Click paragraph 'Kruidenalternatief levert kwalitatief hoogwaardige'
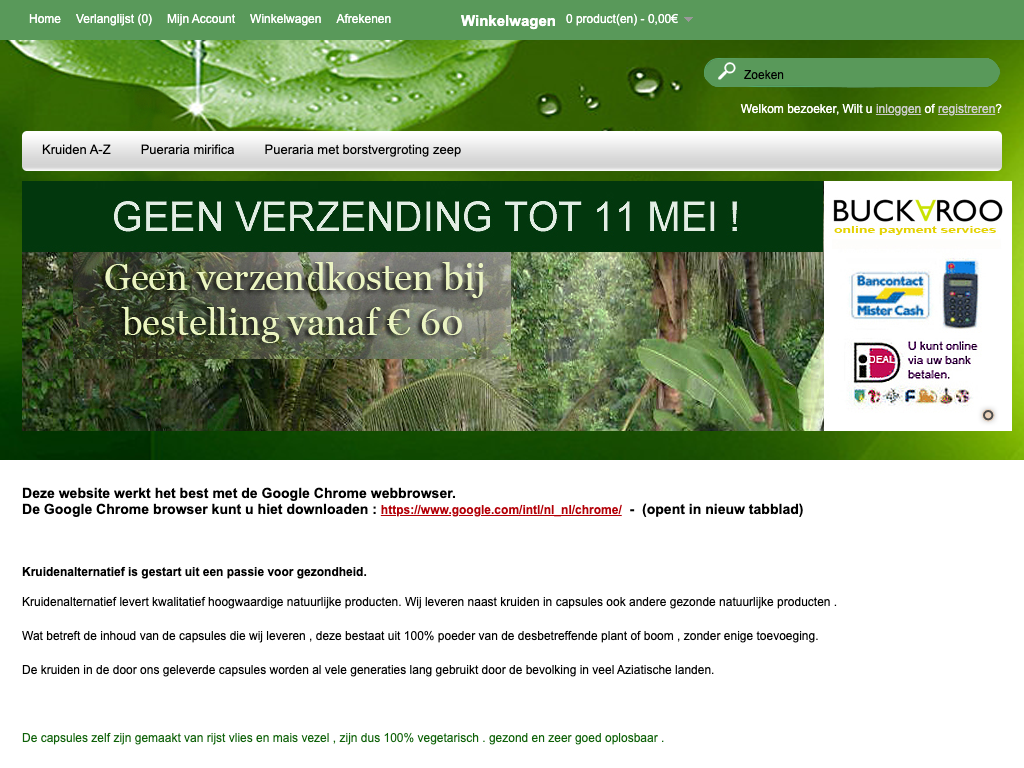 coord(429,602)
